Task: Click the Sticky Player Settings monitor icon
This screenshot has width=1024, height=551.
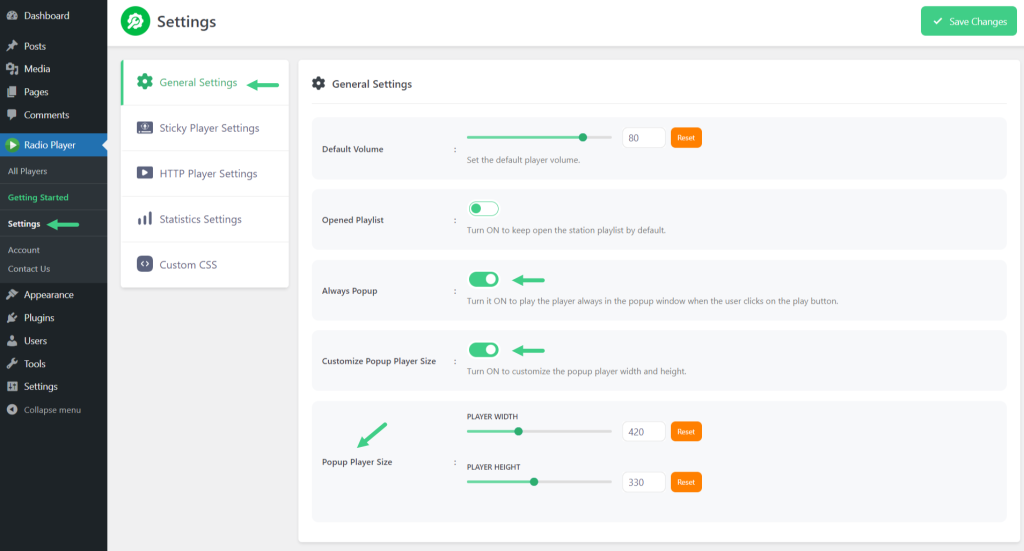Action: click(144, 127)
